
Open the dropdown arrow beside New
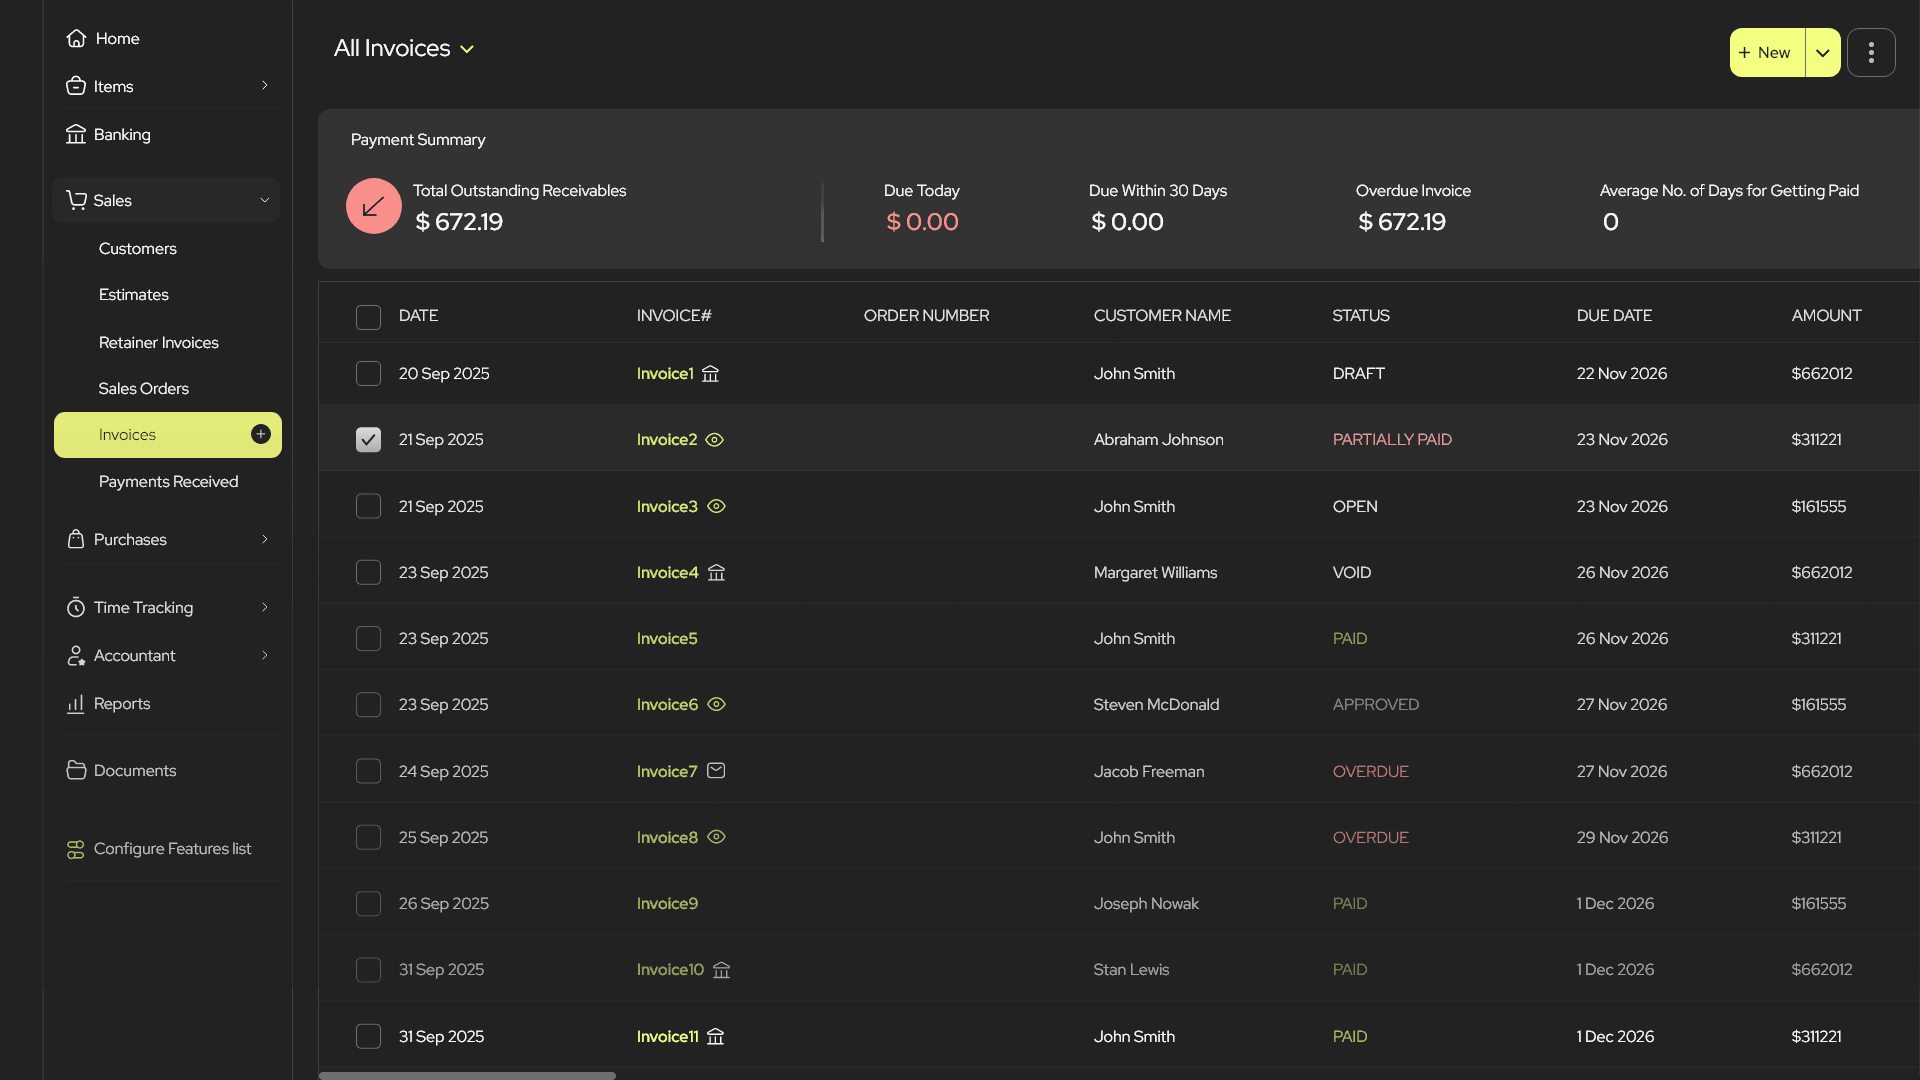click(x=1822, y=53)
